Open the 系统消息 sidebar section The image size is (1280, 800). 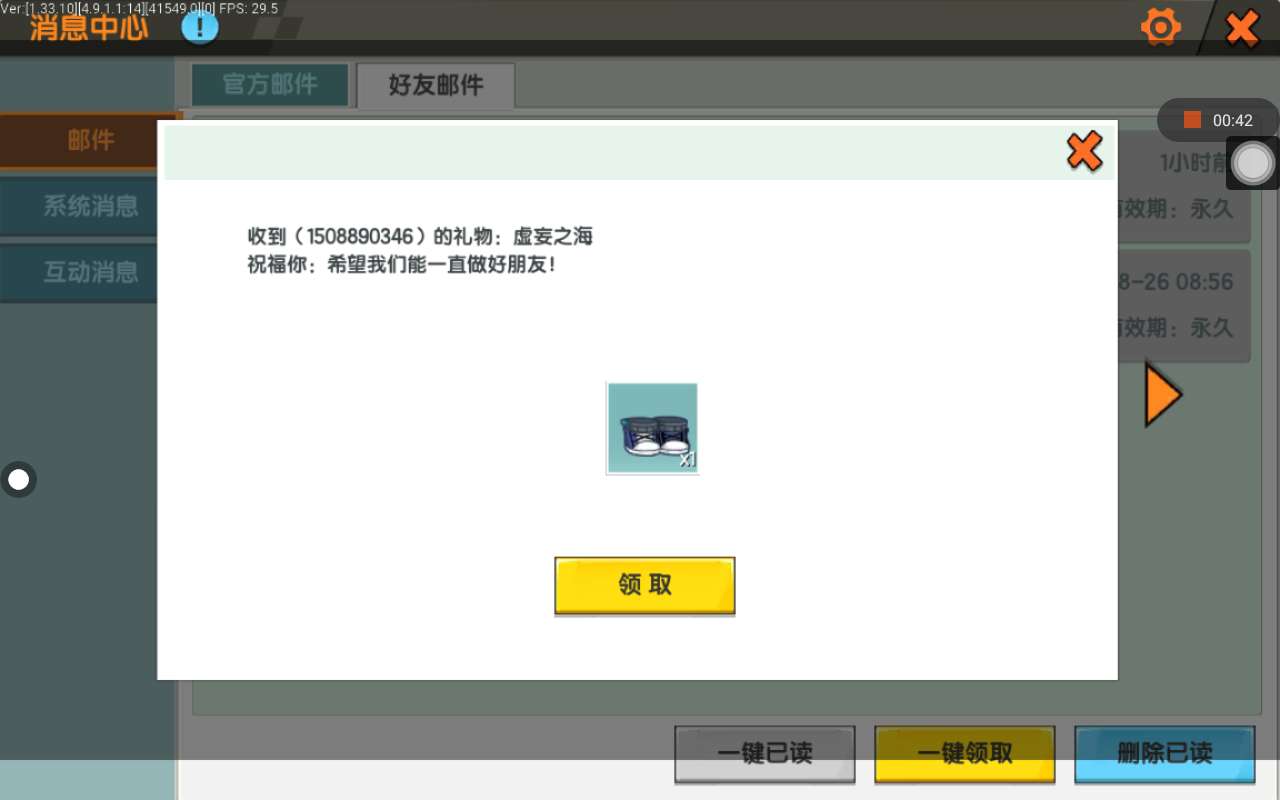pos(90,207)
